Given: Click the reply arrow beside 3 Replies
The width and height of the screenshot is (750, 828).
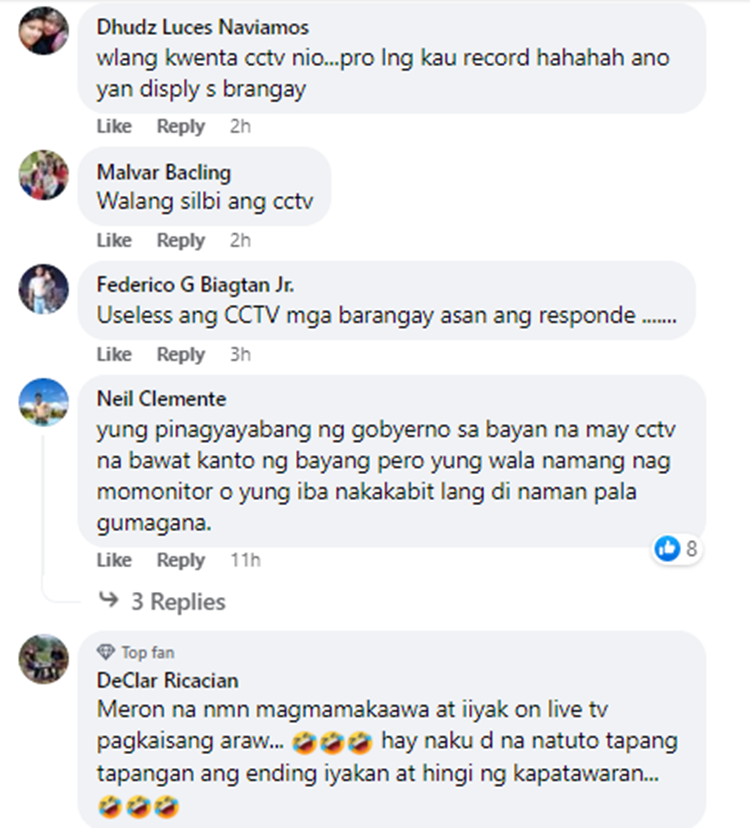Looking at the screenshot, I should tap(109, 600).
